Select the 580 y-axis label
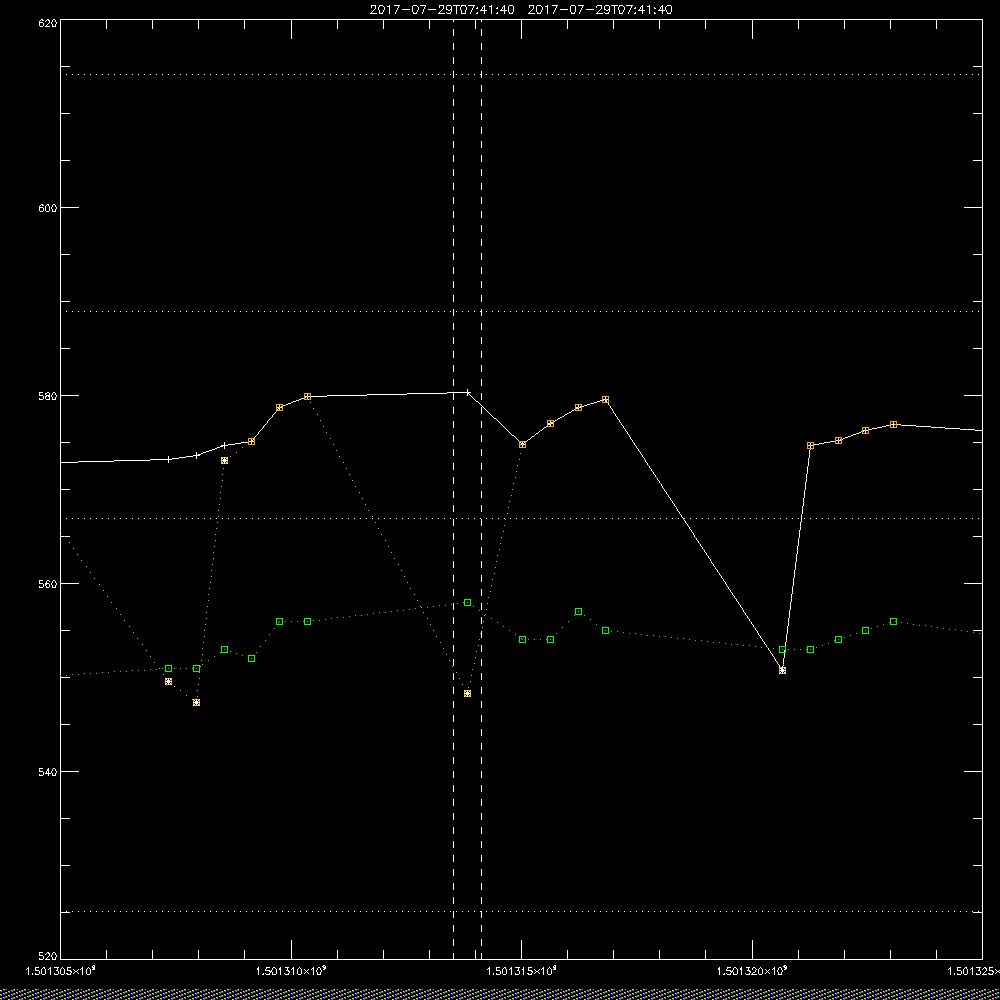Viewport: 1000px width, 1000px height. tap(48, 395)
